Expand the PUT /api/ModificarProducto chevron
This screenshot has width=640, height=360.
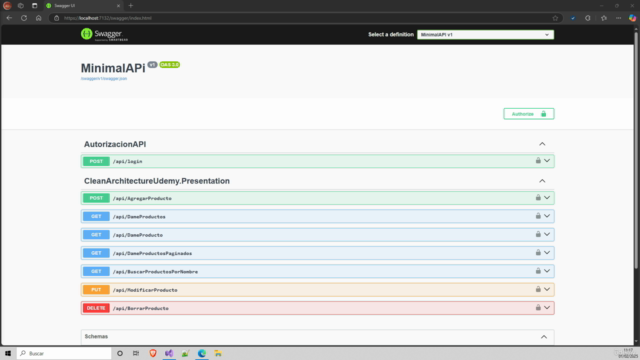click(x=547, y=289)
